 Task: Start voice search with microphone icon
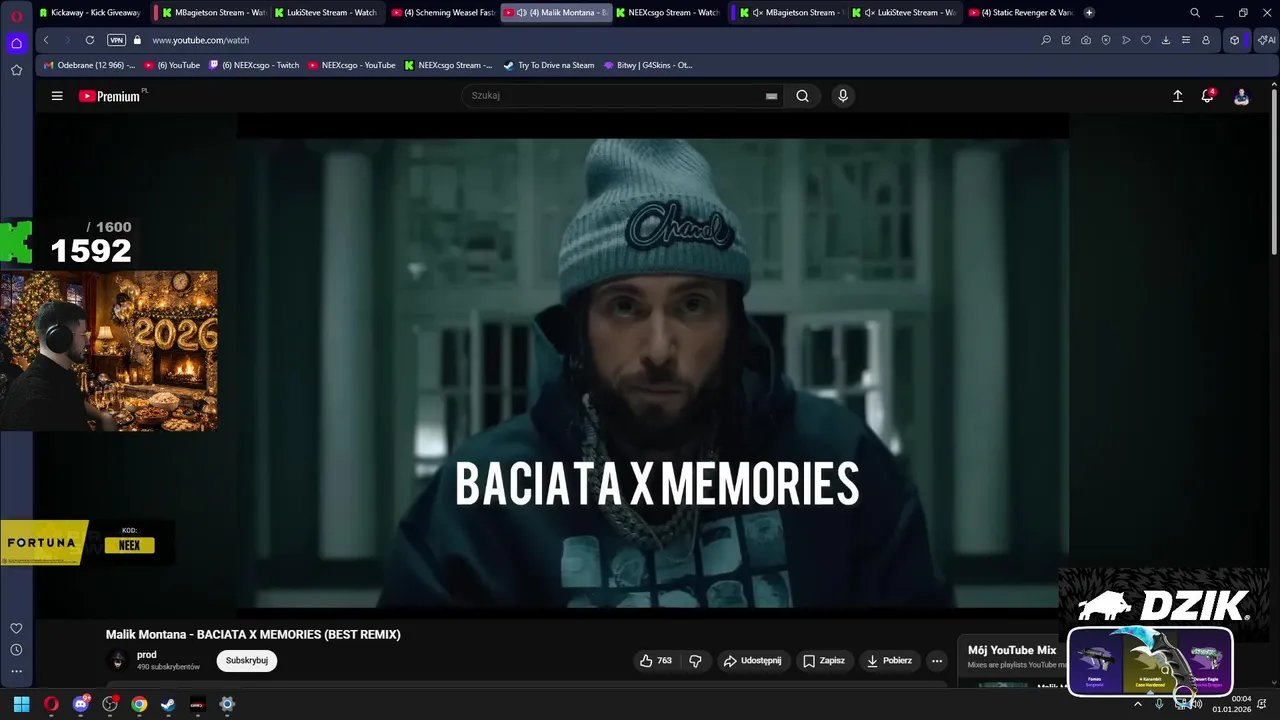[843, 96]
